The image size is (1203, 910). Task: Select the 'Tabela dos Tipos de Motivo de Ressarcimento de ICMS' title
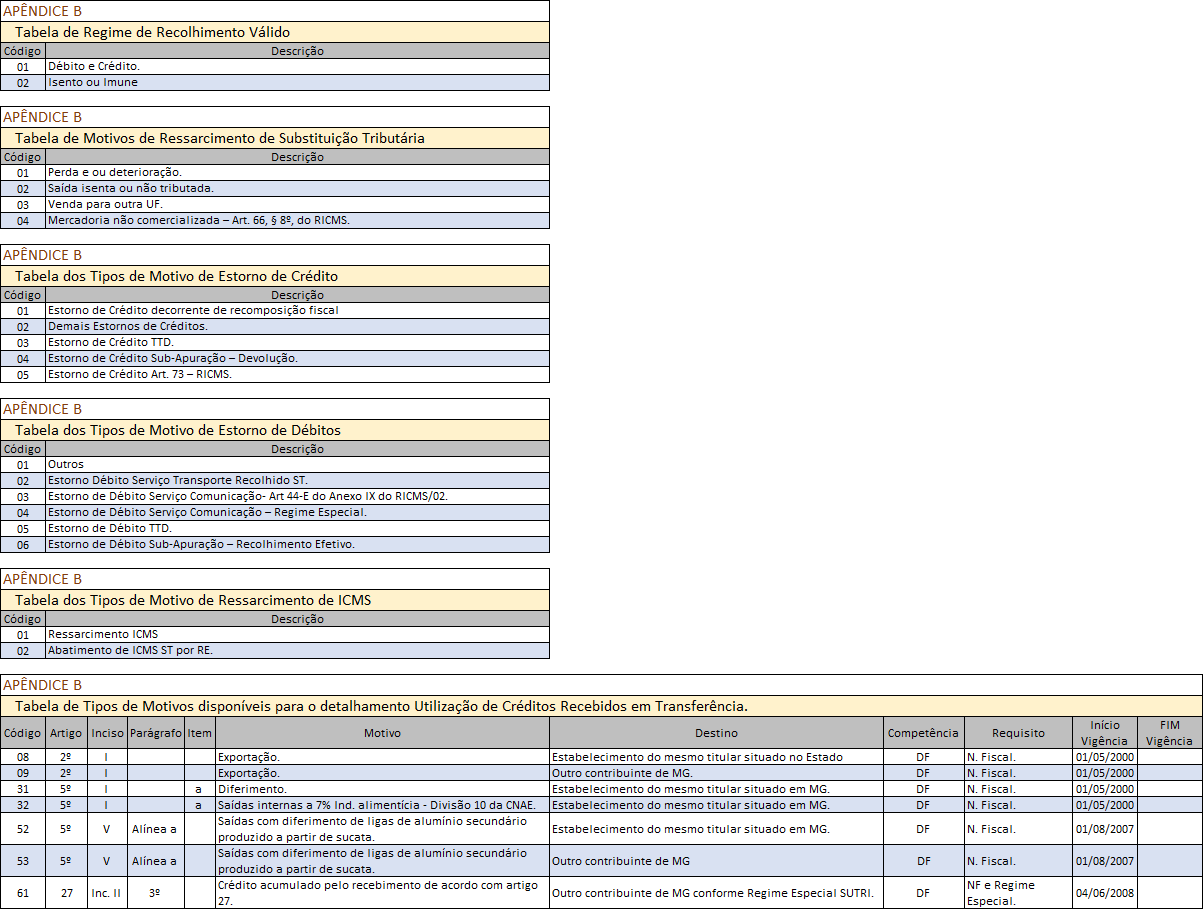click(275, 600)
